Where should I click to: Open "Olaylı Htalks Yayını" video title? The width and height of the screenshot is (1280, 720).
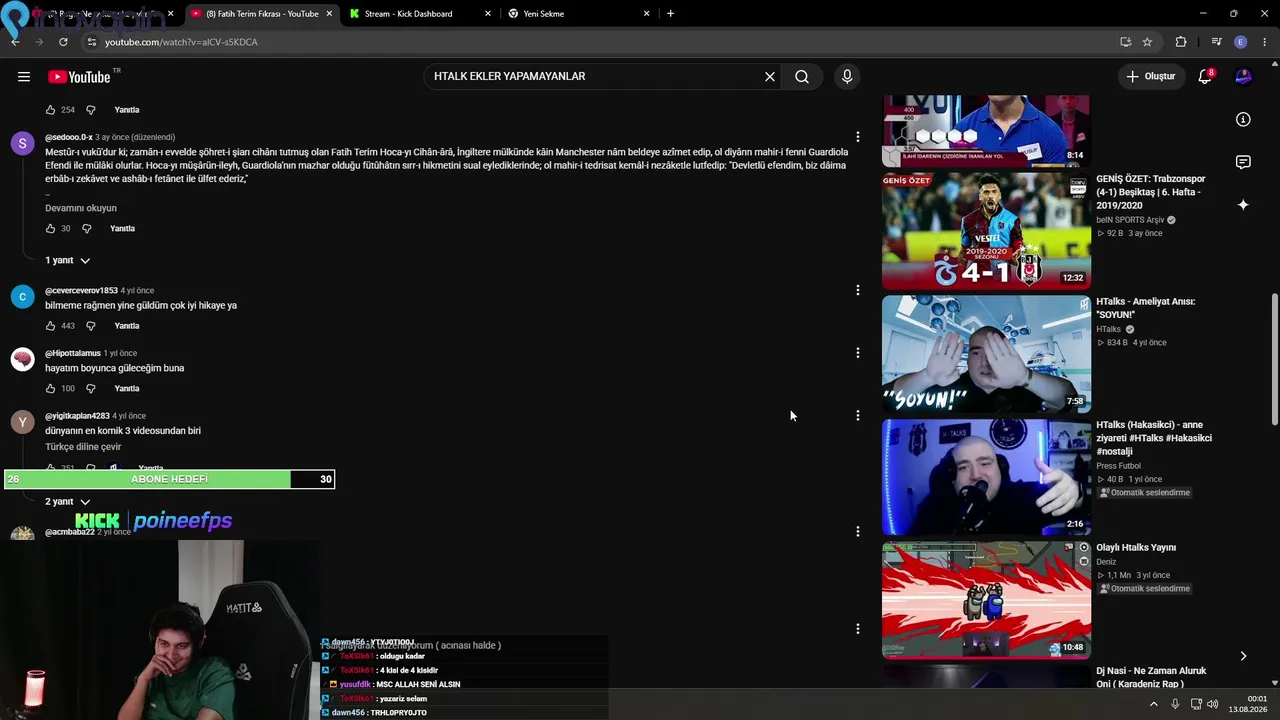tap(1136, 548)
